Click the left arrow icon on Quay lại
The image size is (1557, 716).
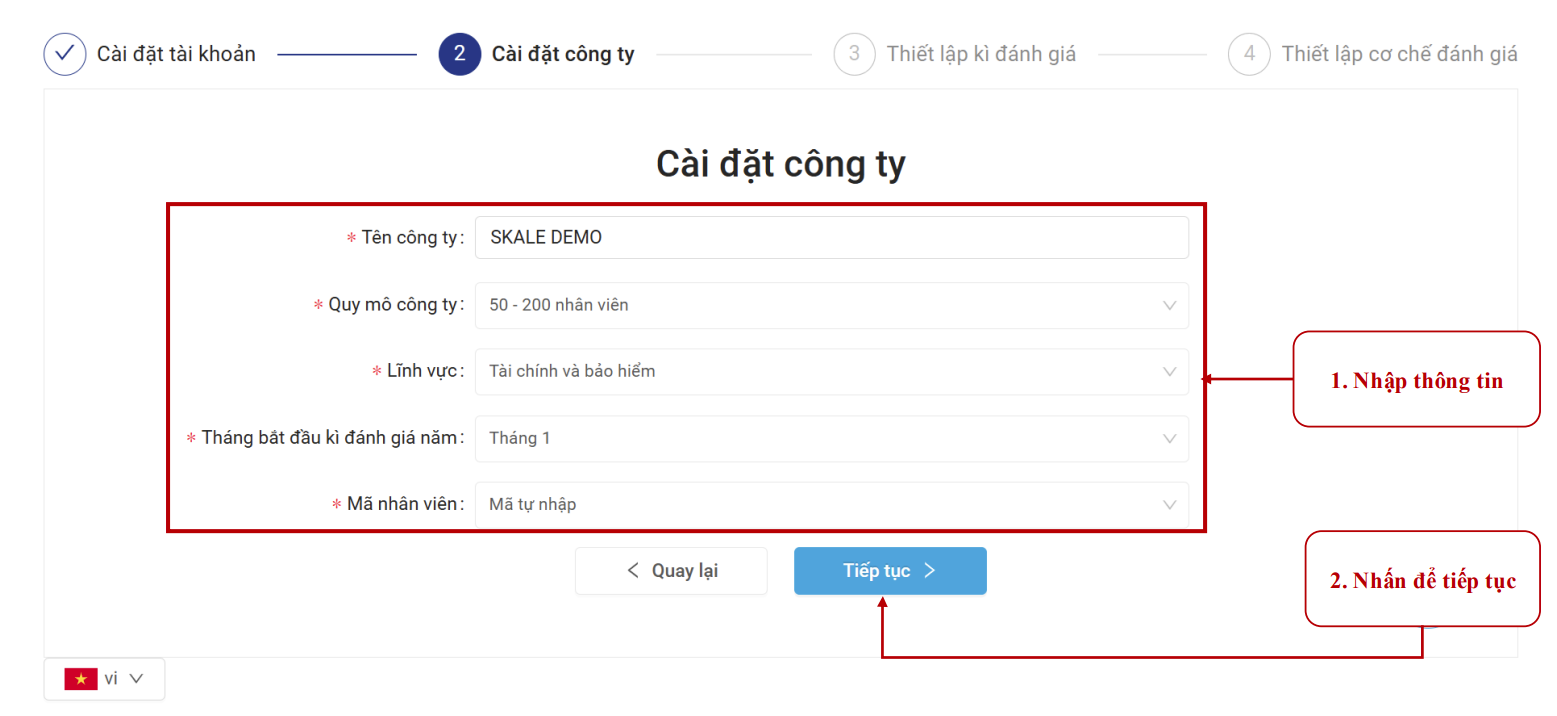pyautogui.click(x=633, y=571)
